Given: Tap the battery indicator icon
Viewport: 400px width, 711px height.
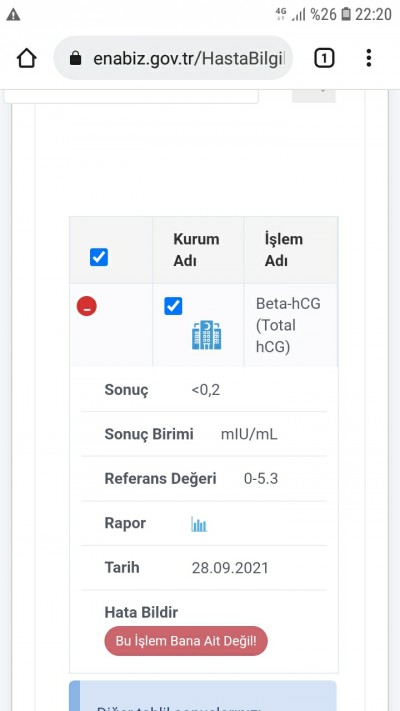Looking at the screenshot, I should pyautogui.click(x=346, y=14).
